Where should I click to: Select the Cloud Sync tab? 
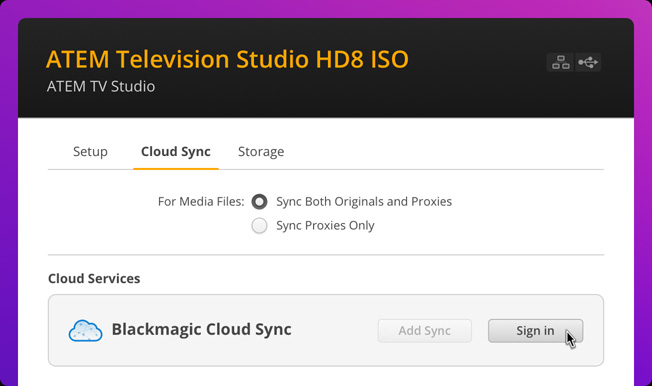(x=176, y=151)
